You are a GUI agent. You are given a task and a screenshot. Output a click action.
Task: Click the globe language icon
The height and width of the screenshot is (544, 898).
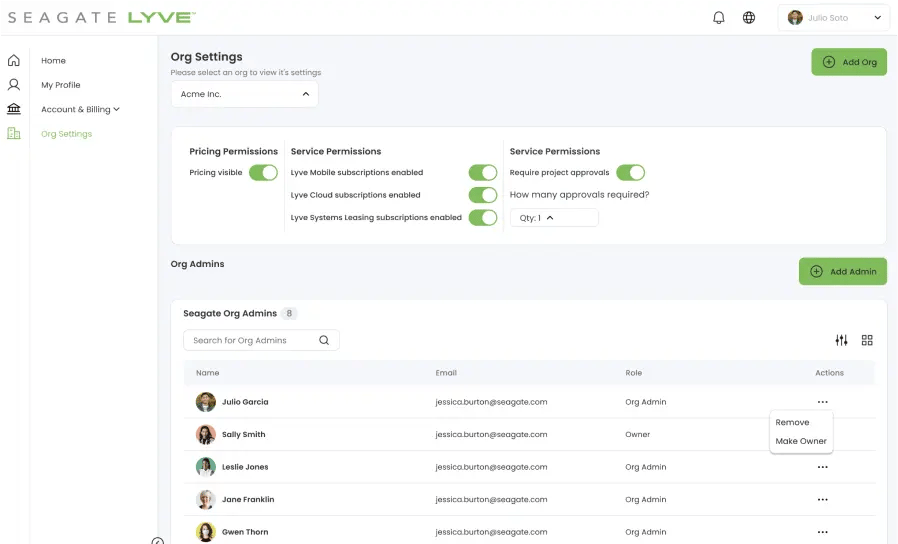749,17
